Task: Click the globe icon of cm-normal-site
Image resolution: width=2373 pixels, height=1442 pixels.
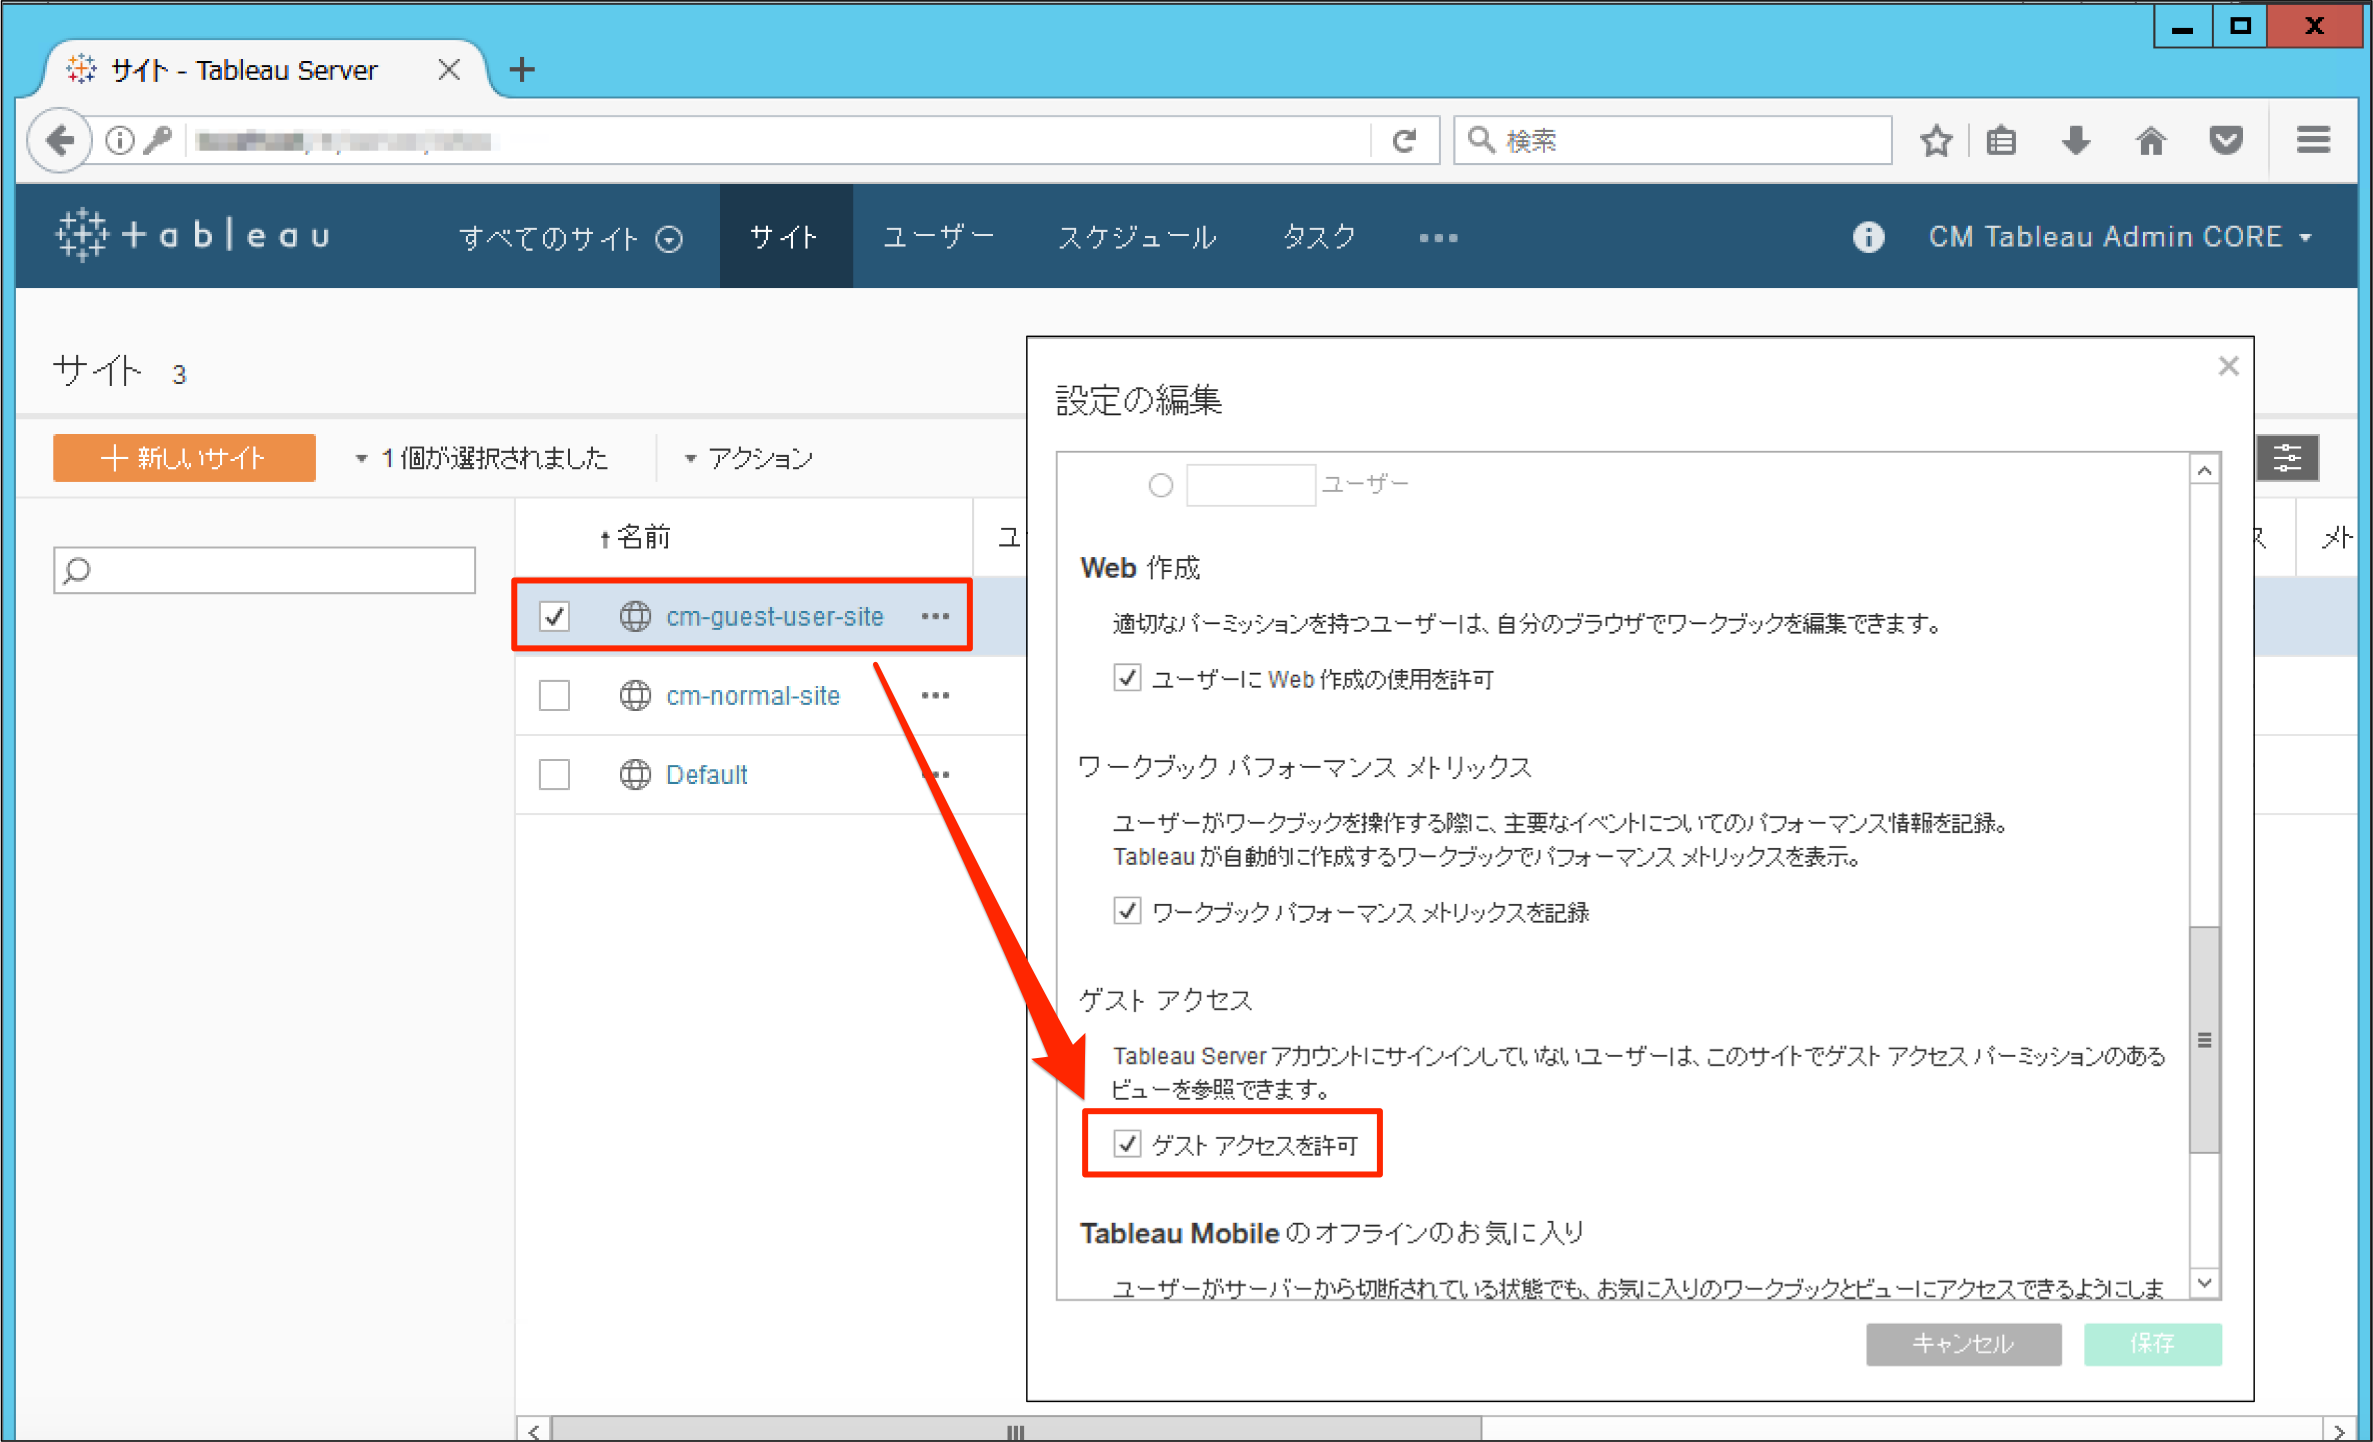Action: tap(635, 695)
